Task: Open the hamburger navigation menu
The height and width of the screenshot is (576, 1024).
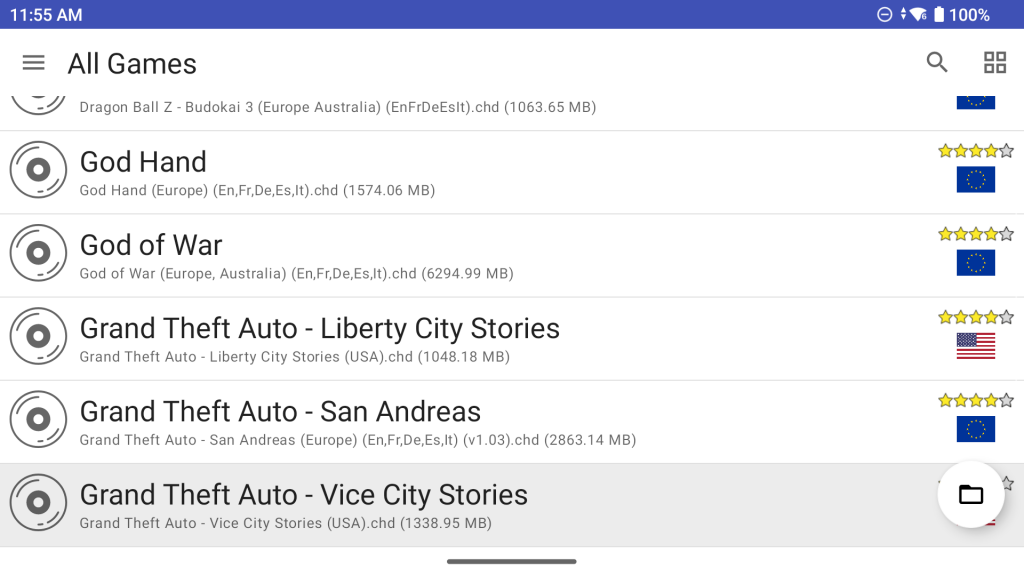Action: pos(33,63)
